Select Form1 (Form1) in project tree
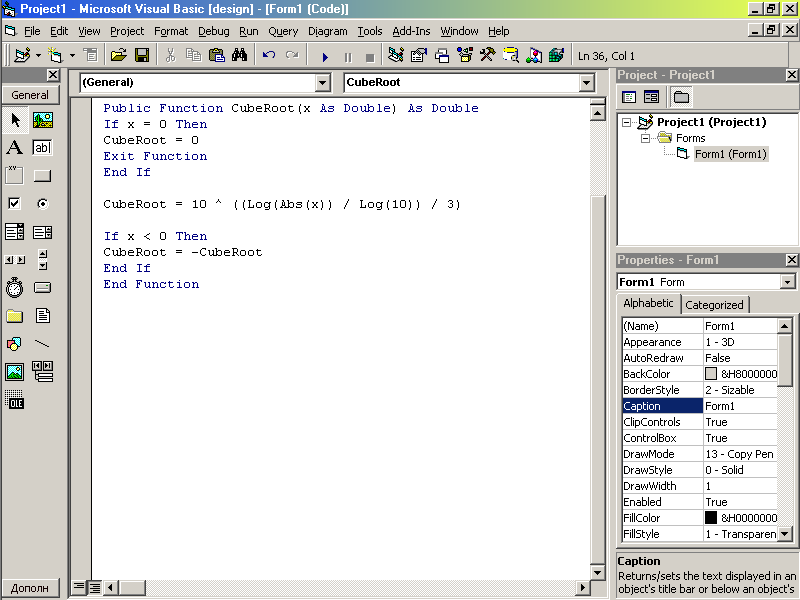Image resolution: width=800 pixels, height=600 pixels. pyautogui.click(x=731, y=154)
